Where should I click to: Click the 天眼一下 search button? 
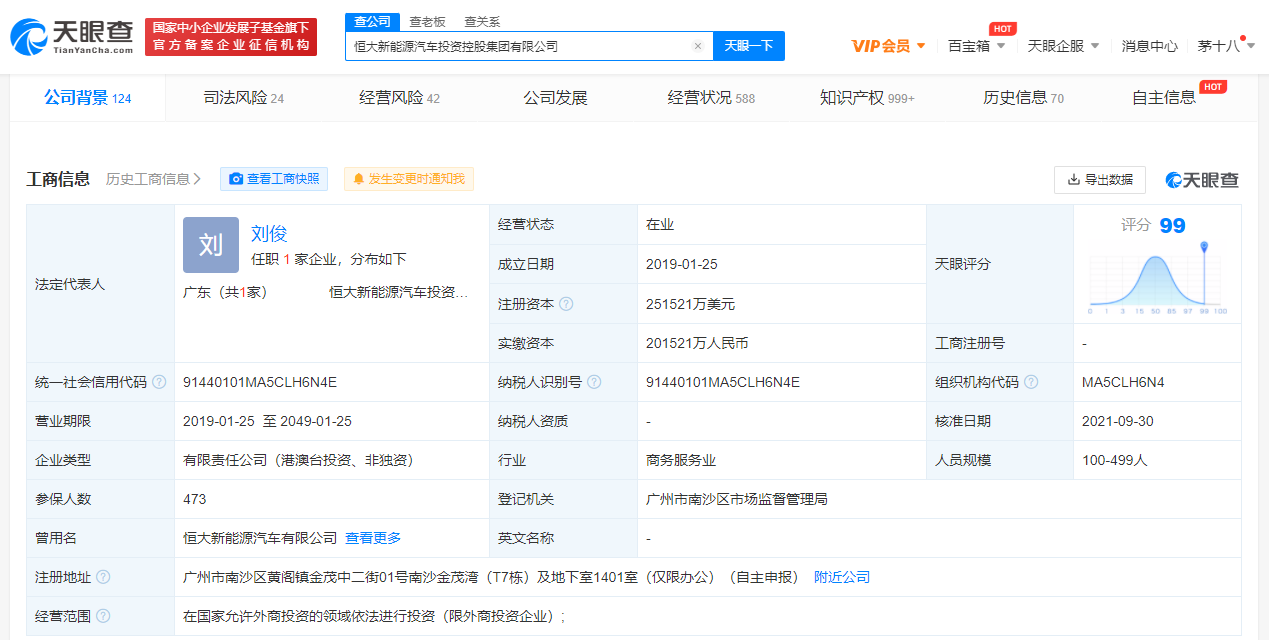click(x=749, y=46)
